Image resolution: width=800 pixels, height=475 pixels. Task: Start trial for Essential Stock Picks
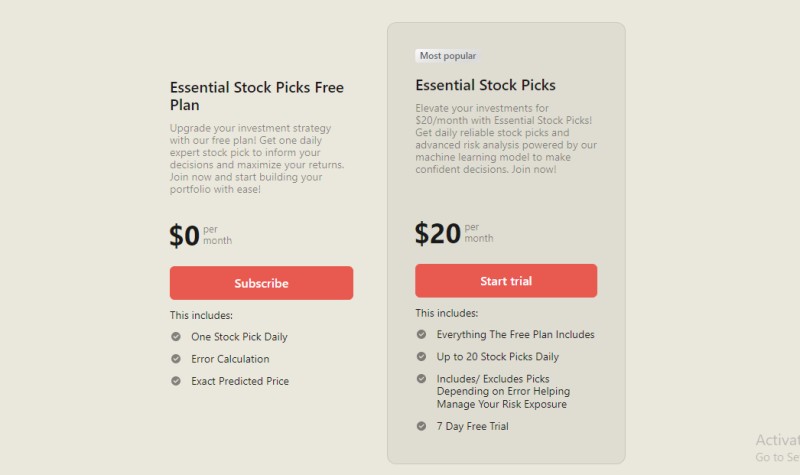(506, 281)
